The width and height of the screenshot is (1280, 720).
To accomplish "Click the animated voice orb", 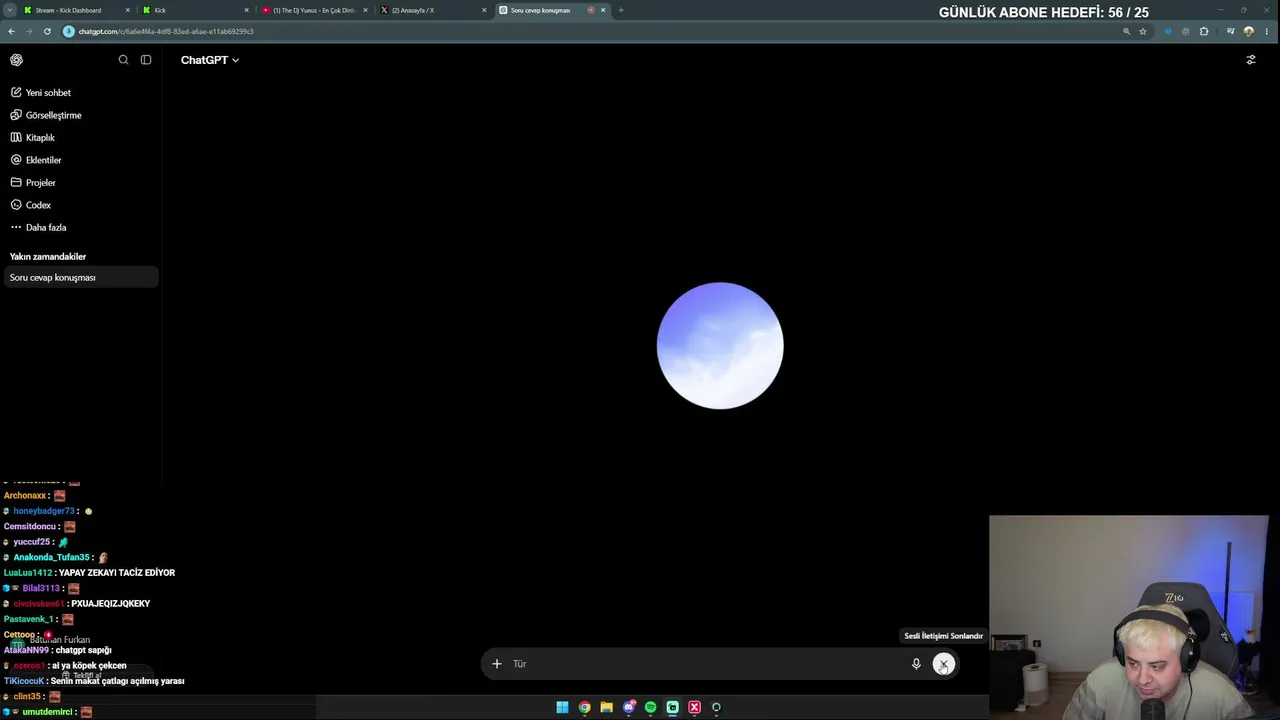I will click(720, 346).
